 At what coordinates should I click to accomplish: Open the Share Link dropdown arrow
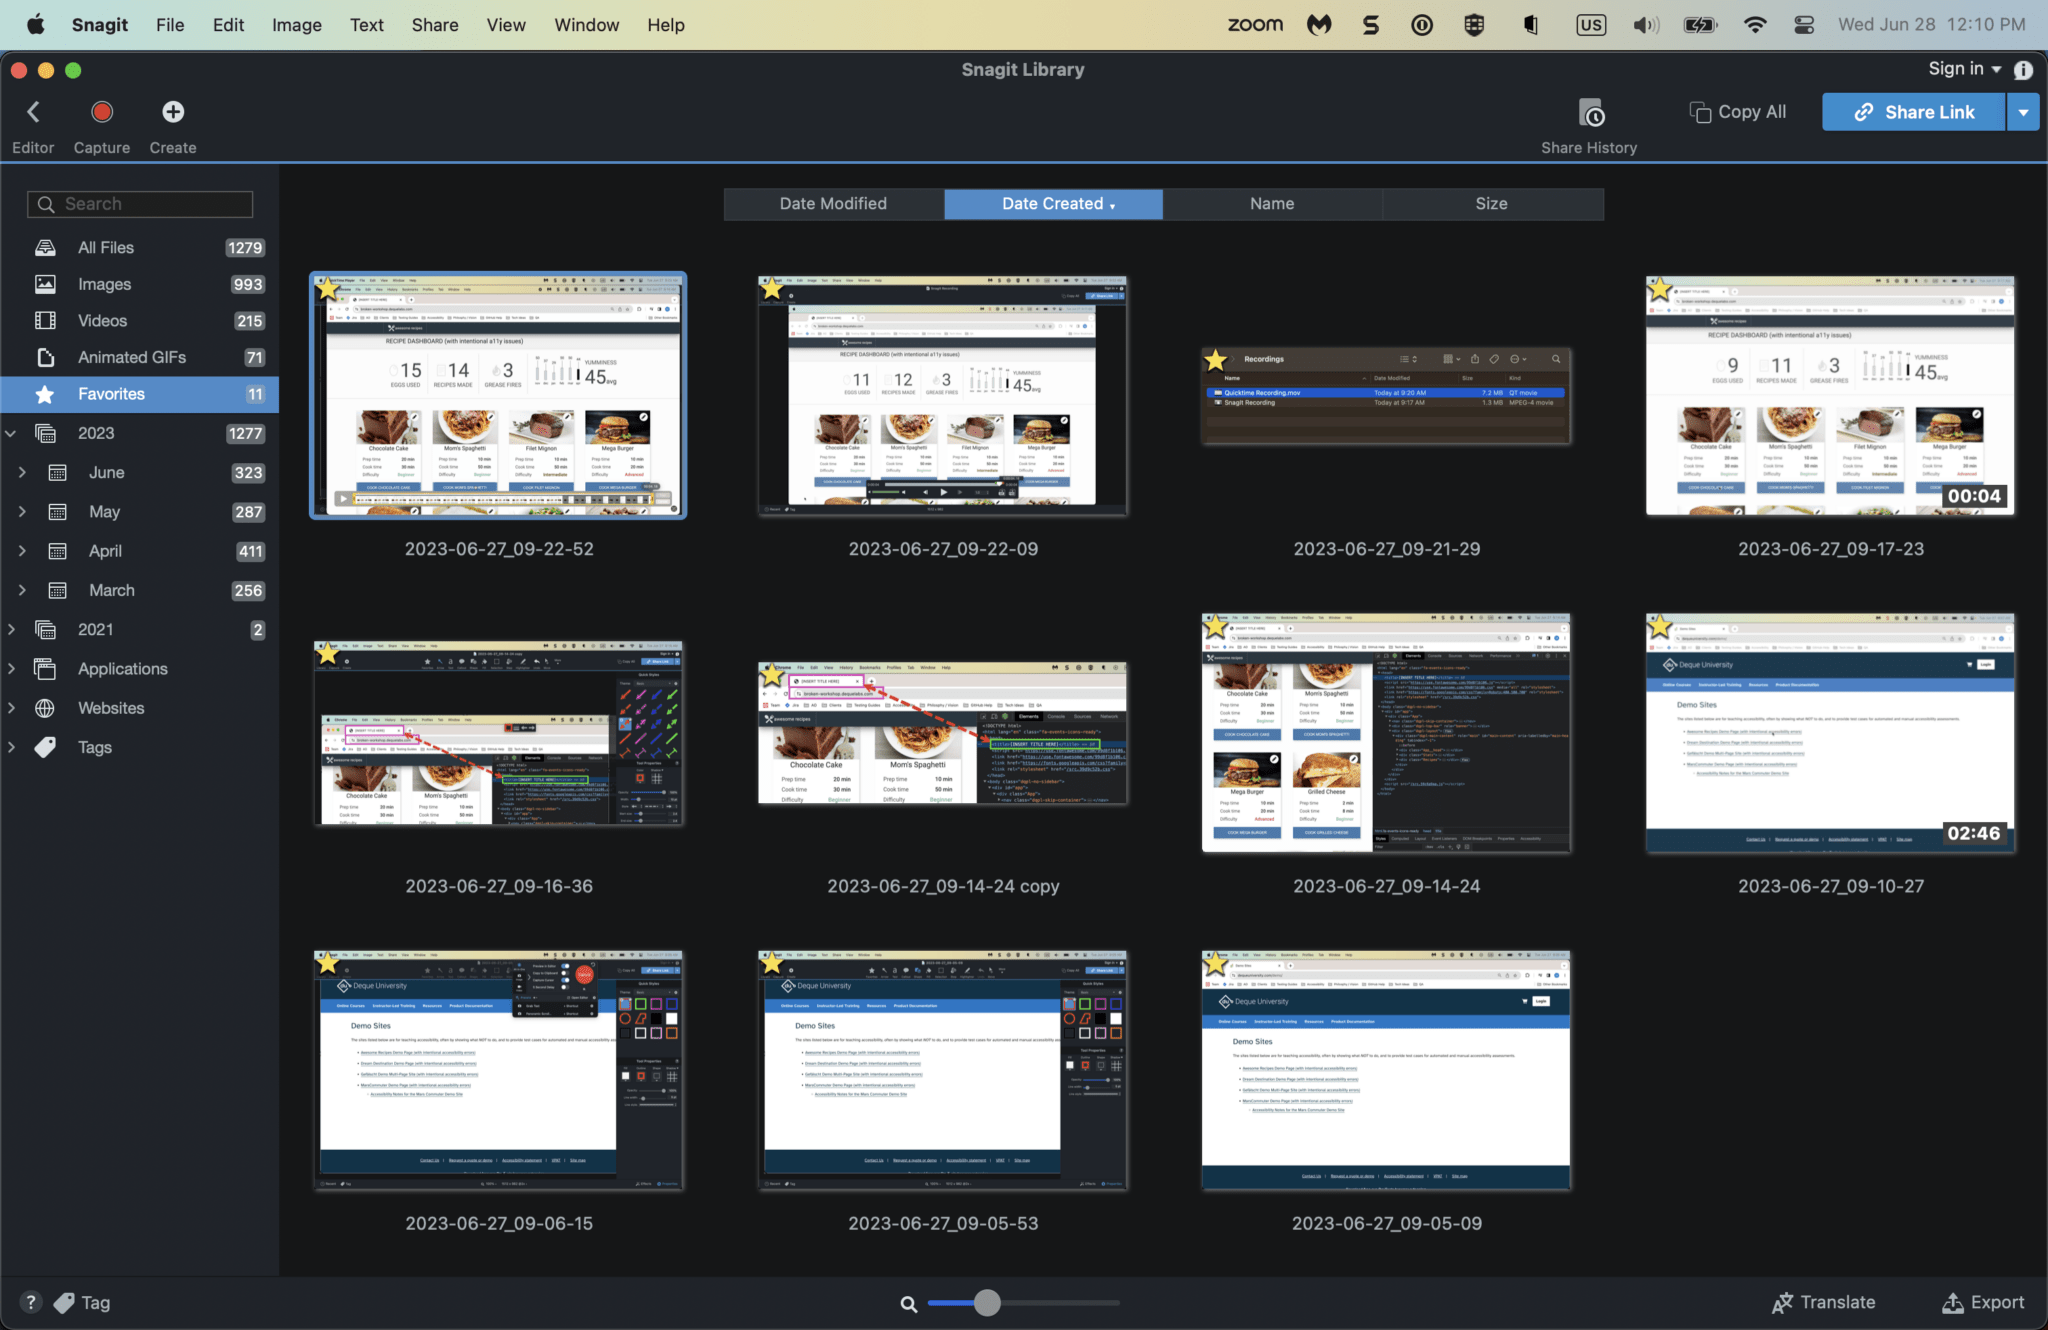(2023, 111)
